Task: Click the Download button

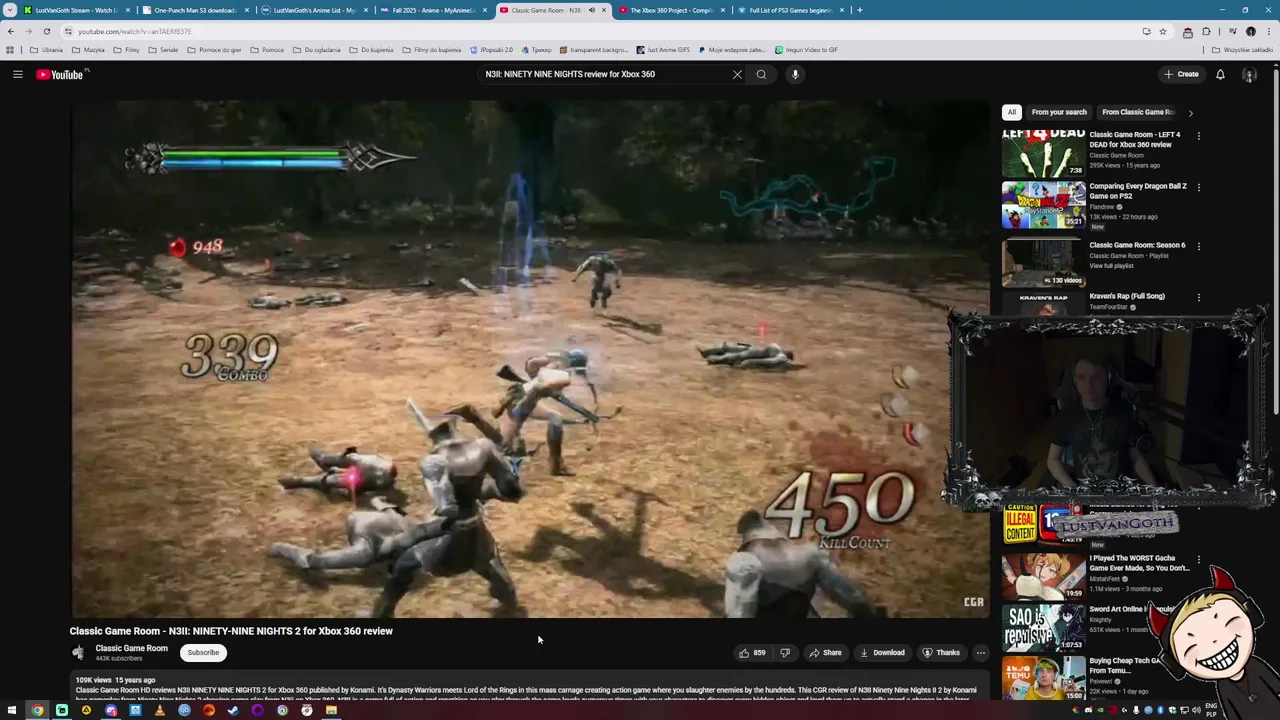Action: [x=882, y=653]
